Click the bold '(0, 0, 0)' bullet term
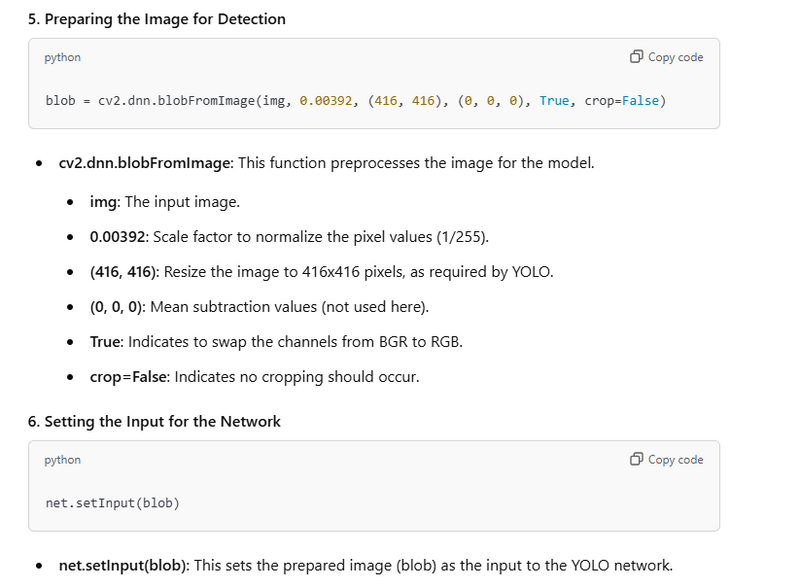This screenshot has height=585, width=800. (x=116, y=307)
